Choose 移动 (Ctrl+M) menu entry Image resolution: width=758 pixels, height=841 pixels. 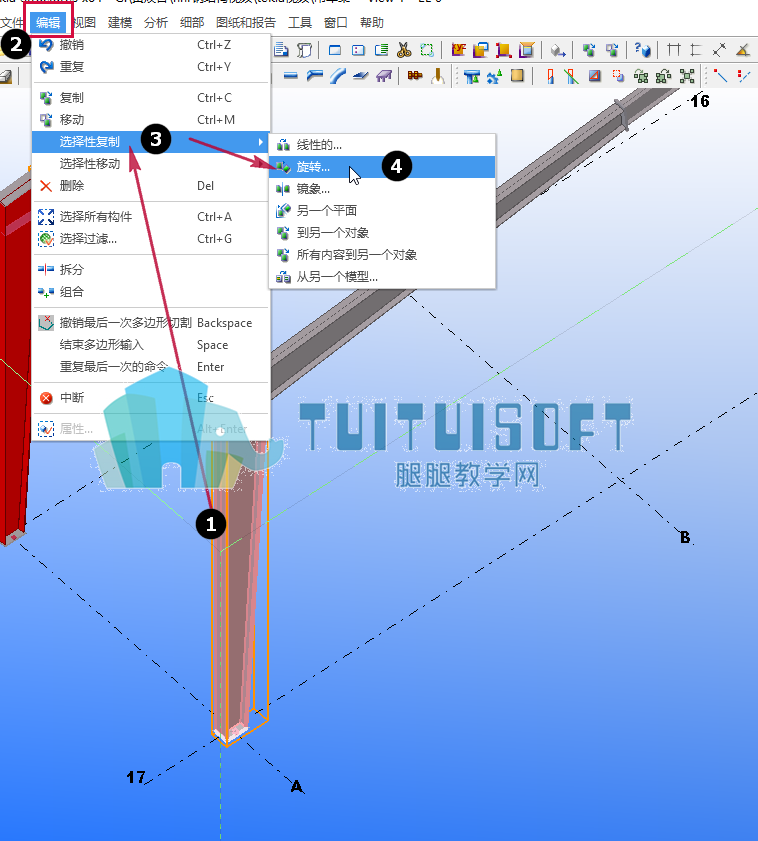pos(151,120)
